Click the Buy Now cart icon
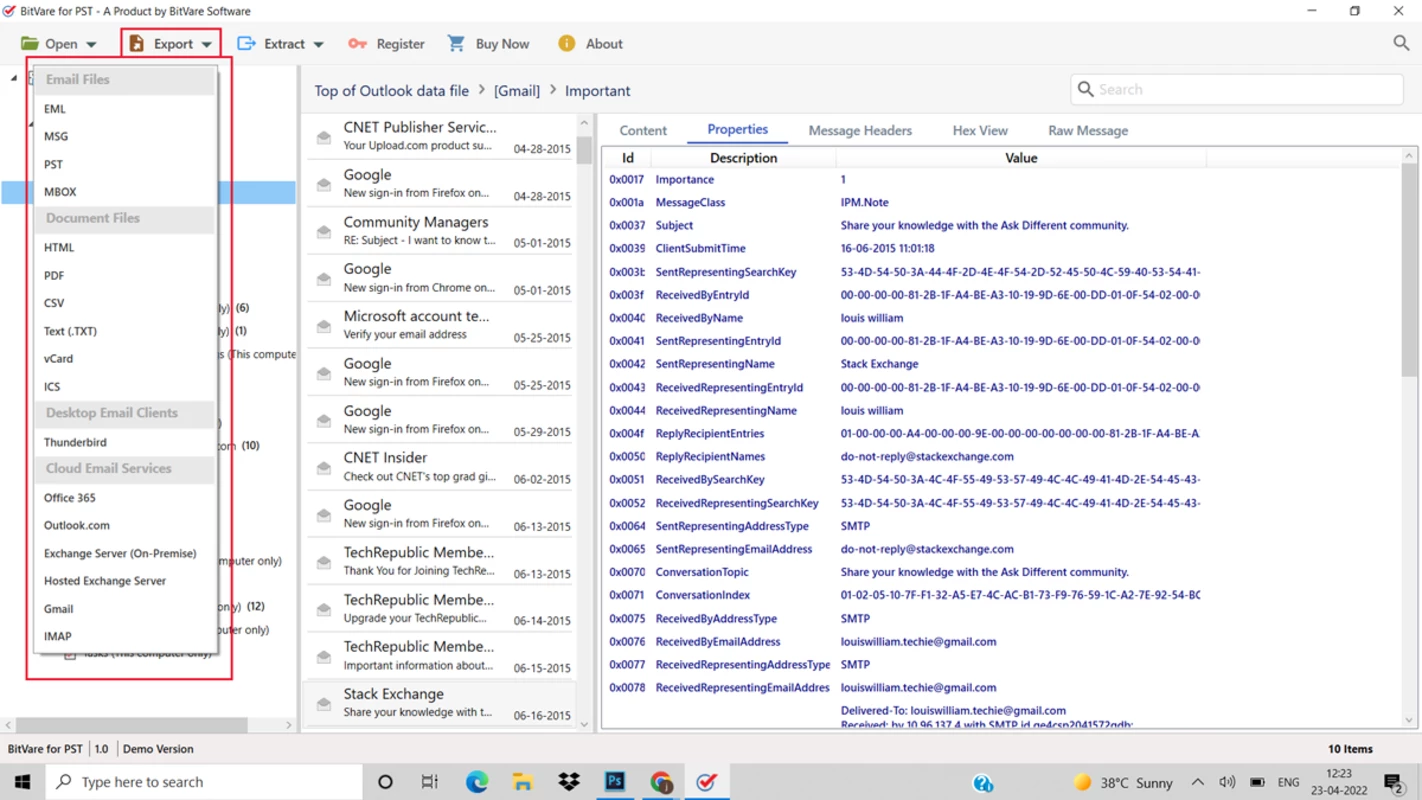1422x800 pixels. tap(456, 43)
